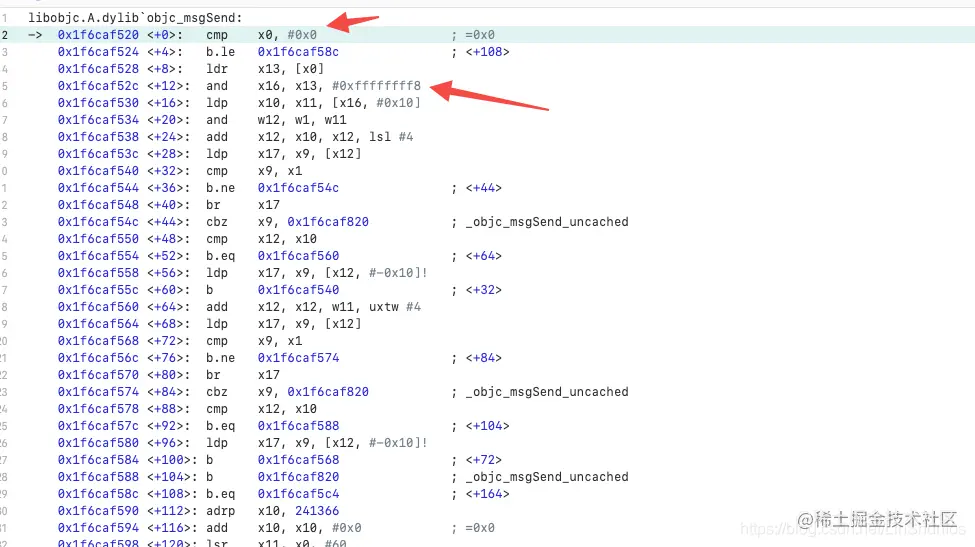Select branch target 0x1f6caf540 at offset <+60>
The image size is (975, 547).
298,290
